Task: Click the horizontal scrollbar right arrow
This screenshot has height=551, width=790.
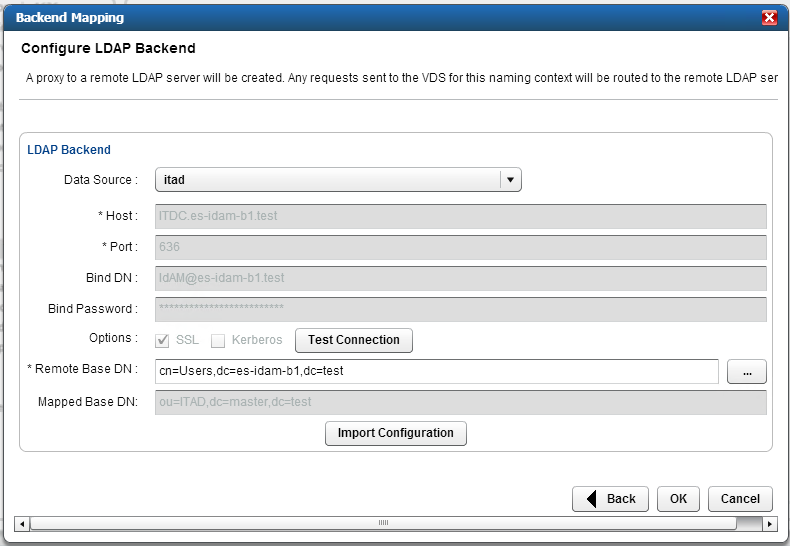Action: pyautogui.click(x=769, y=524)
